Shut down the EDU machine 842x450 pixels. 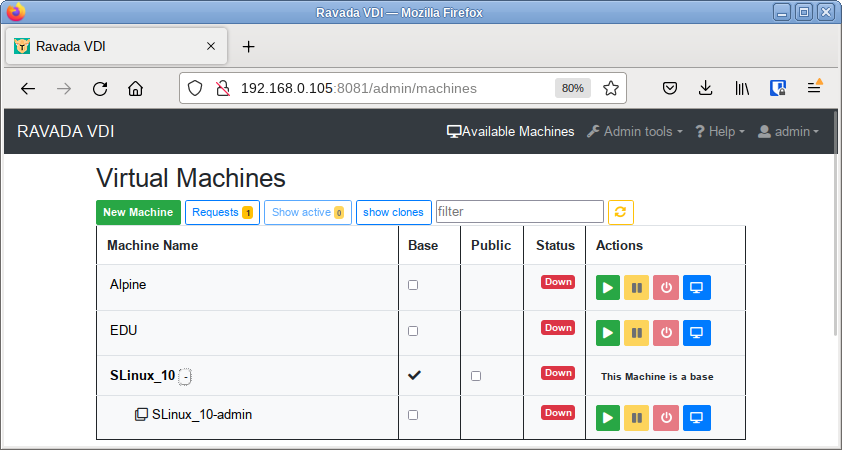pyautogui.click(x=666, y=332)
